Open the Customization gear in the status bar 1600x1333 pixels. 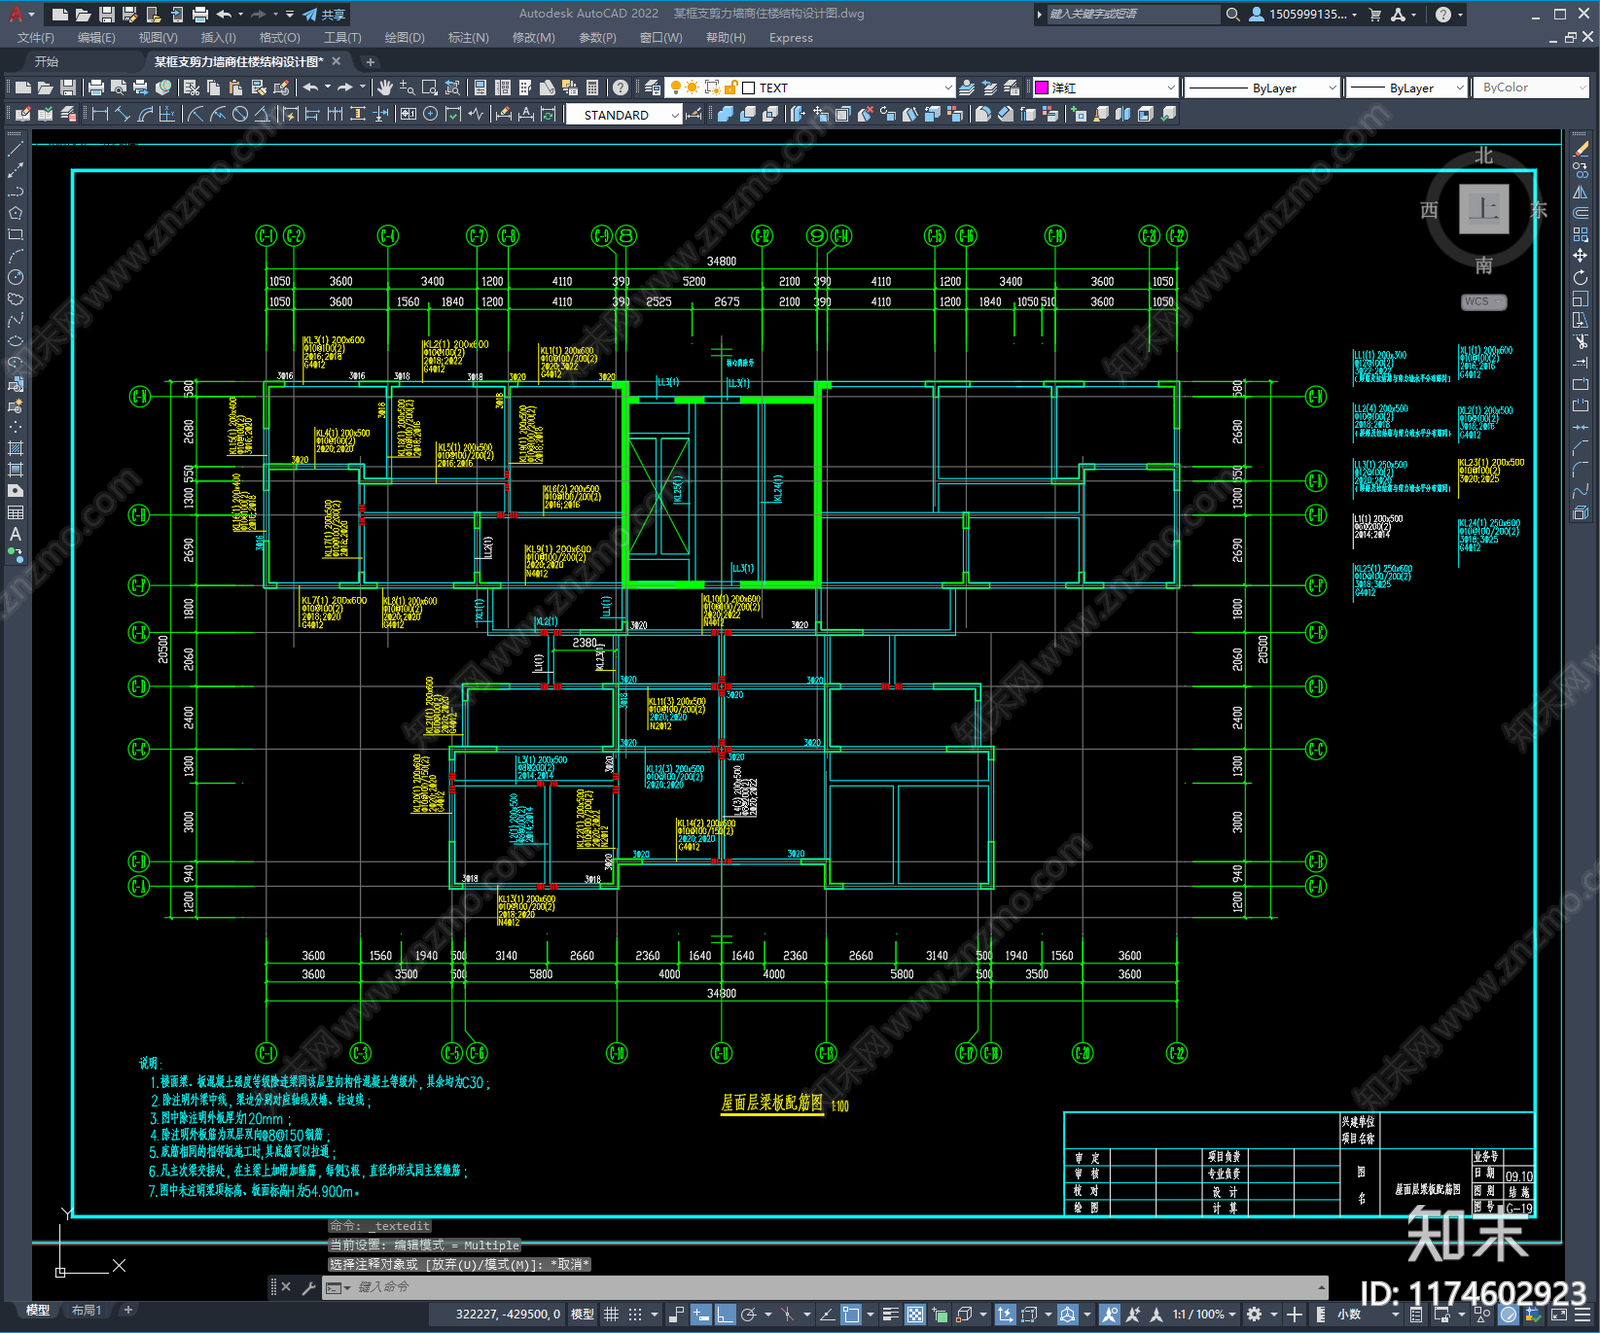(1254, 1314)
